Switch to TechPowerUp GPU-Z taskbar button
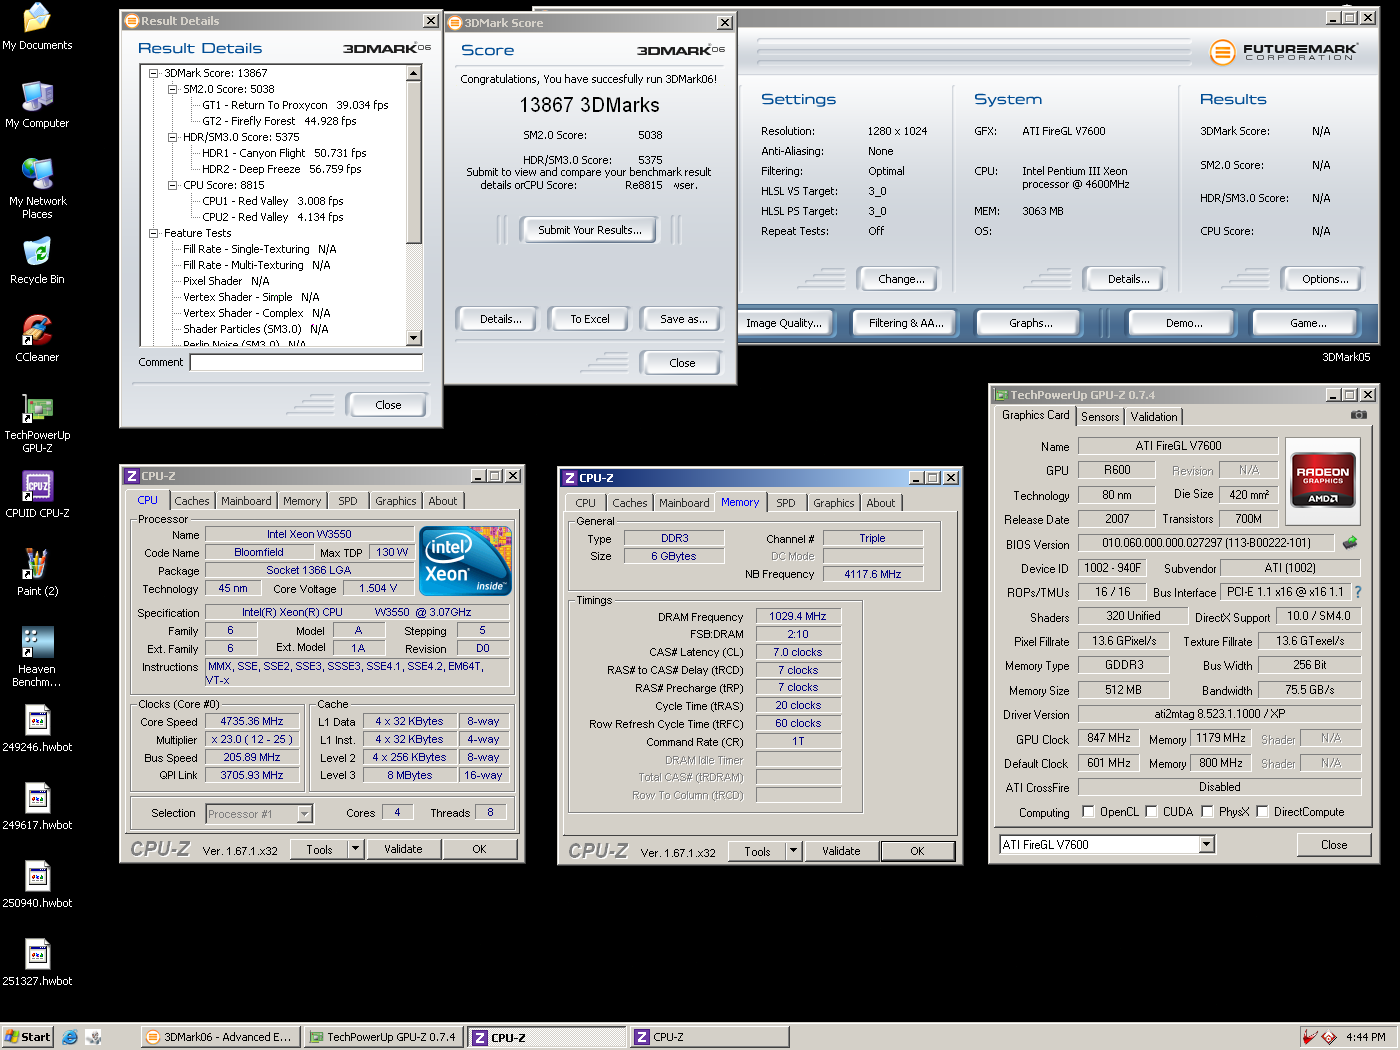Image resolution: width=1400 pixels, height=1050 pixels. coord(382,1037)
